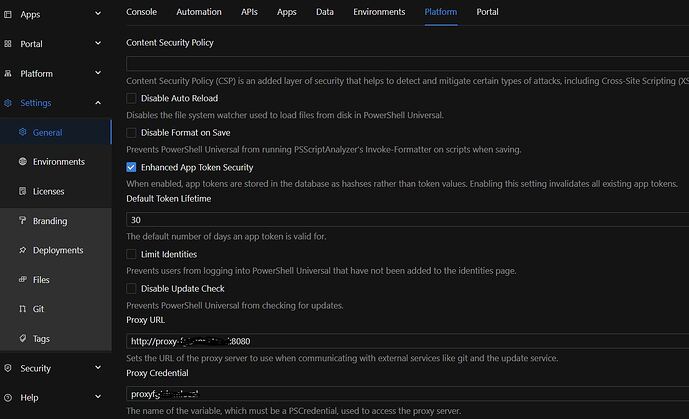The height and width of the screenshot is (419, 689).
Task: Collapse the Settings section chevron
Action: click(98, 102)
